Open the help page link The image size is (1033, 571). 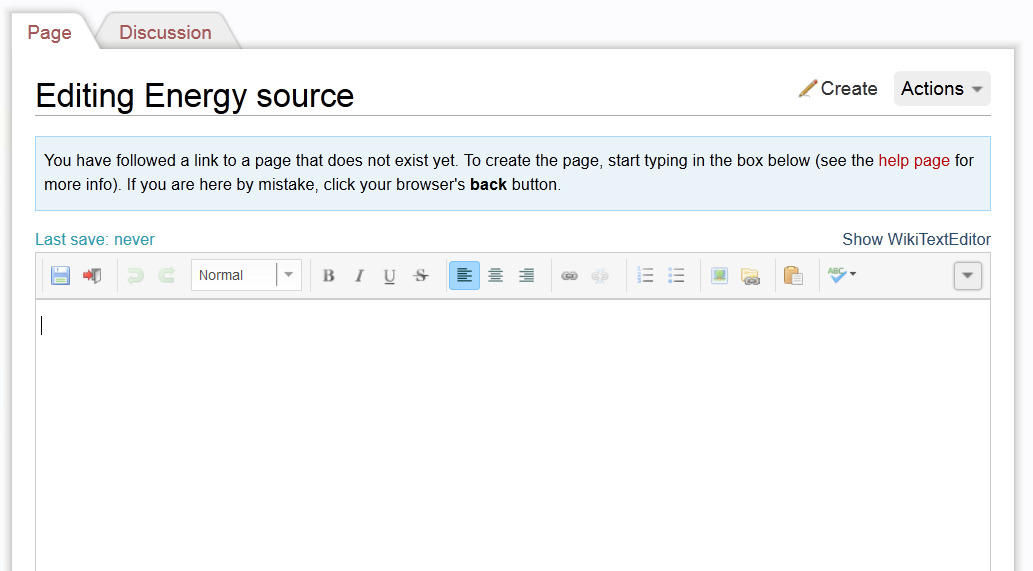point(914,160)
